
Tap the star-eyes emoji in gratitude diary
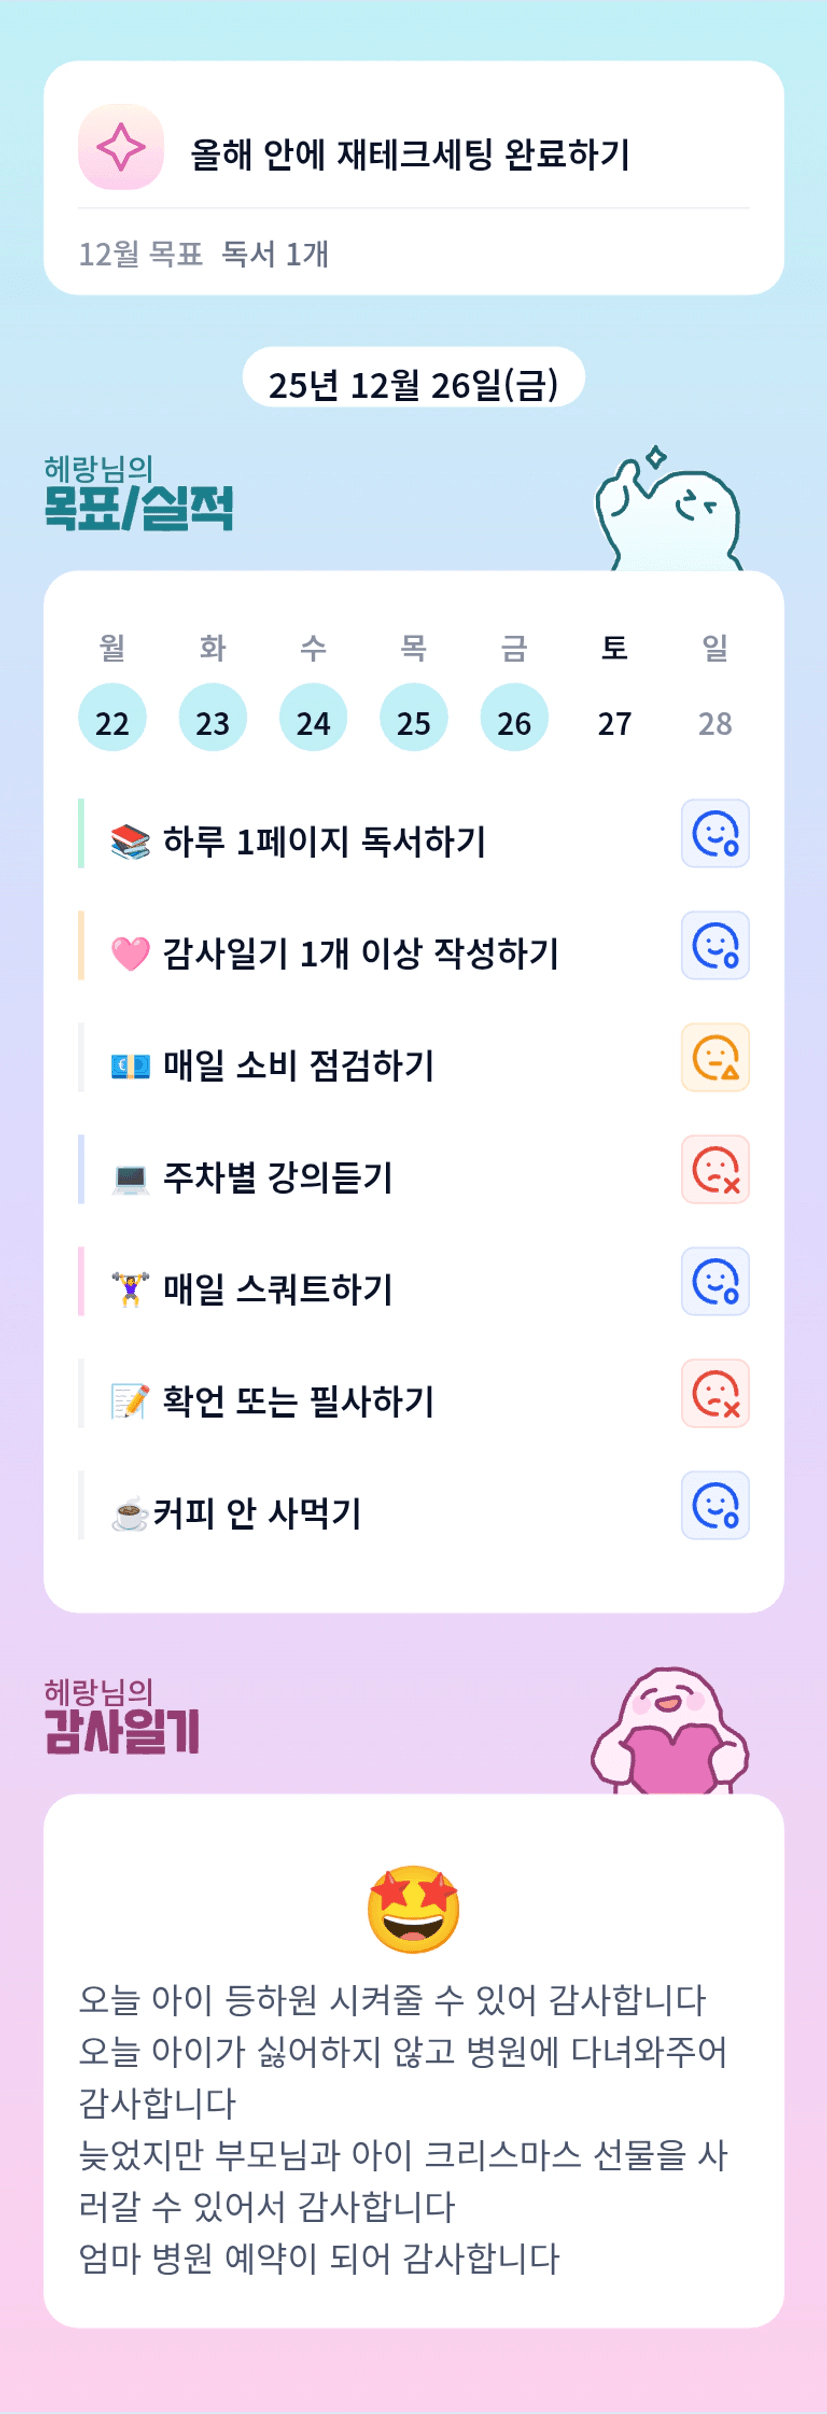413,1908
